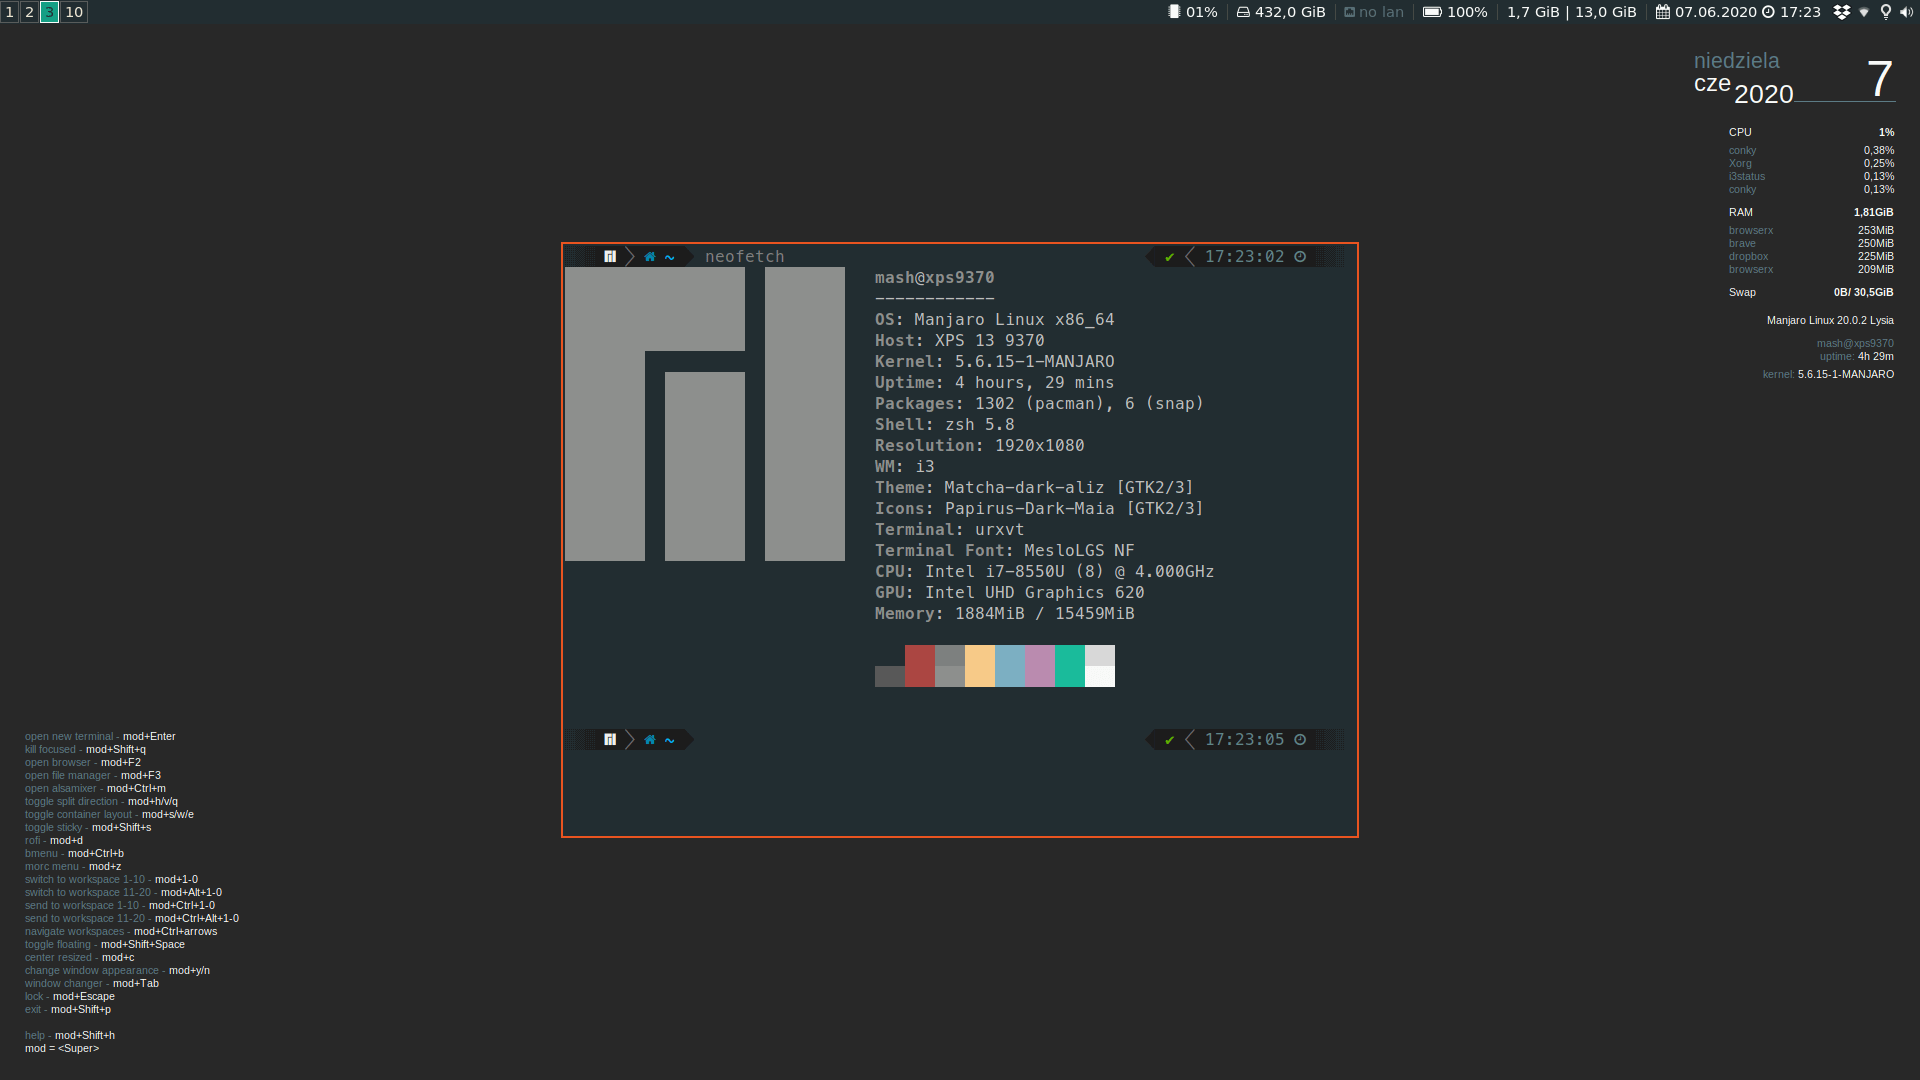
Task: Click the 'OS: Manjaro Linux x86_64' line
Action: click(x=994, y=320)
